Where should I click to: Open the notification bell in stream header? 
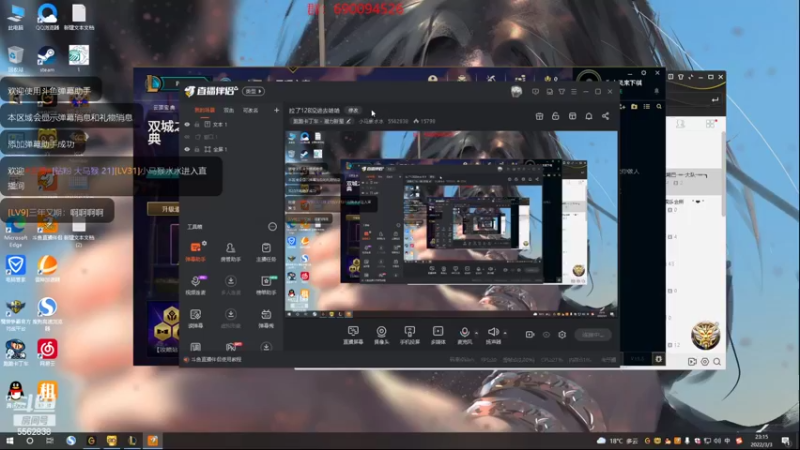[589, 116]
